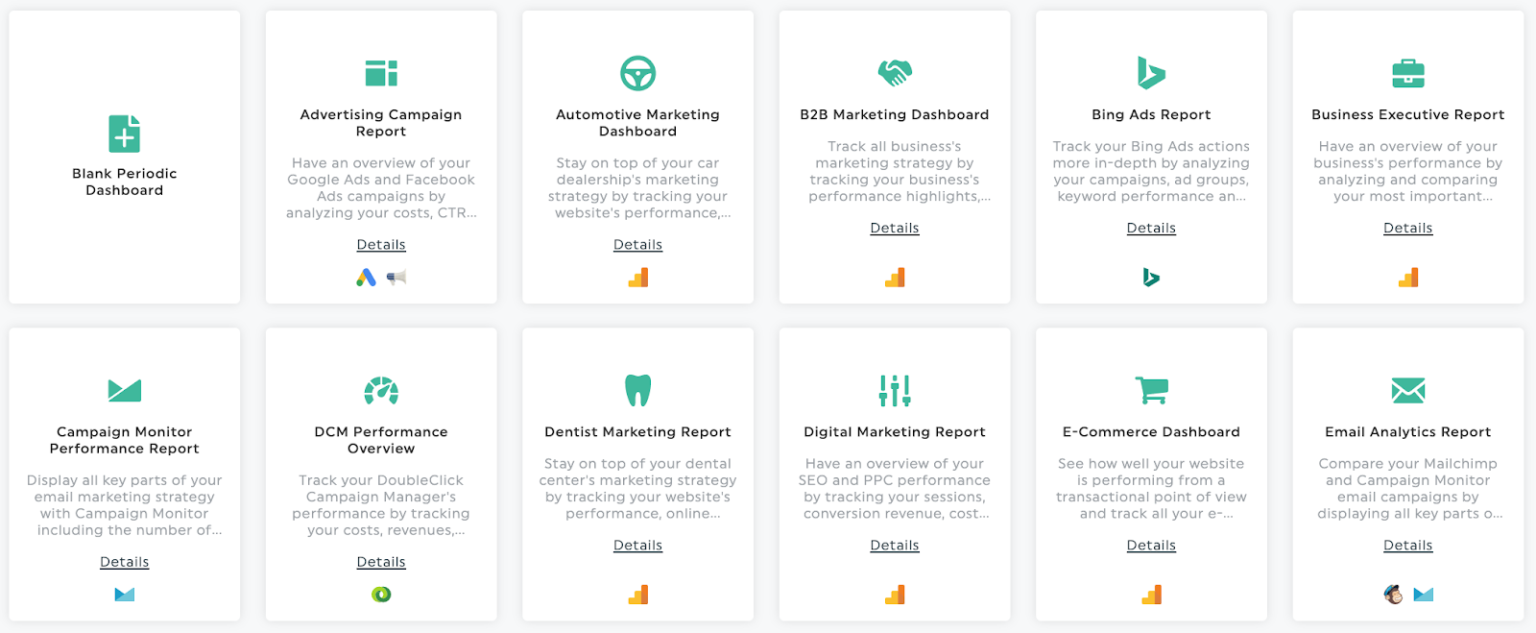
Task: Click the tooth icon on Dentist Marketing Report
Action: click(x=638, y=390)
